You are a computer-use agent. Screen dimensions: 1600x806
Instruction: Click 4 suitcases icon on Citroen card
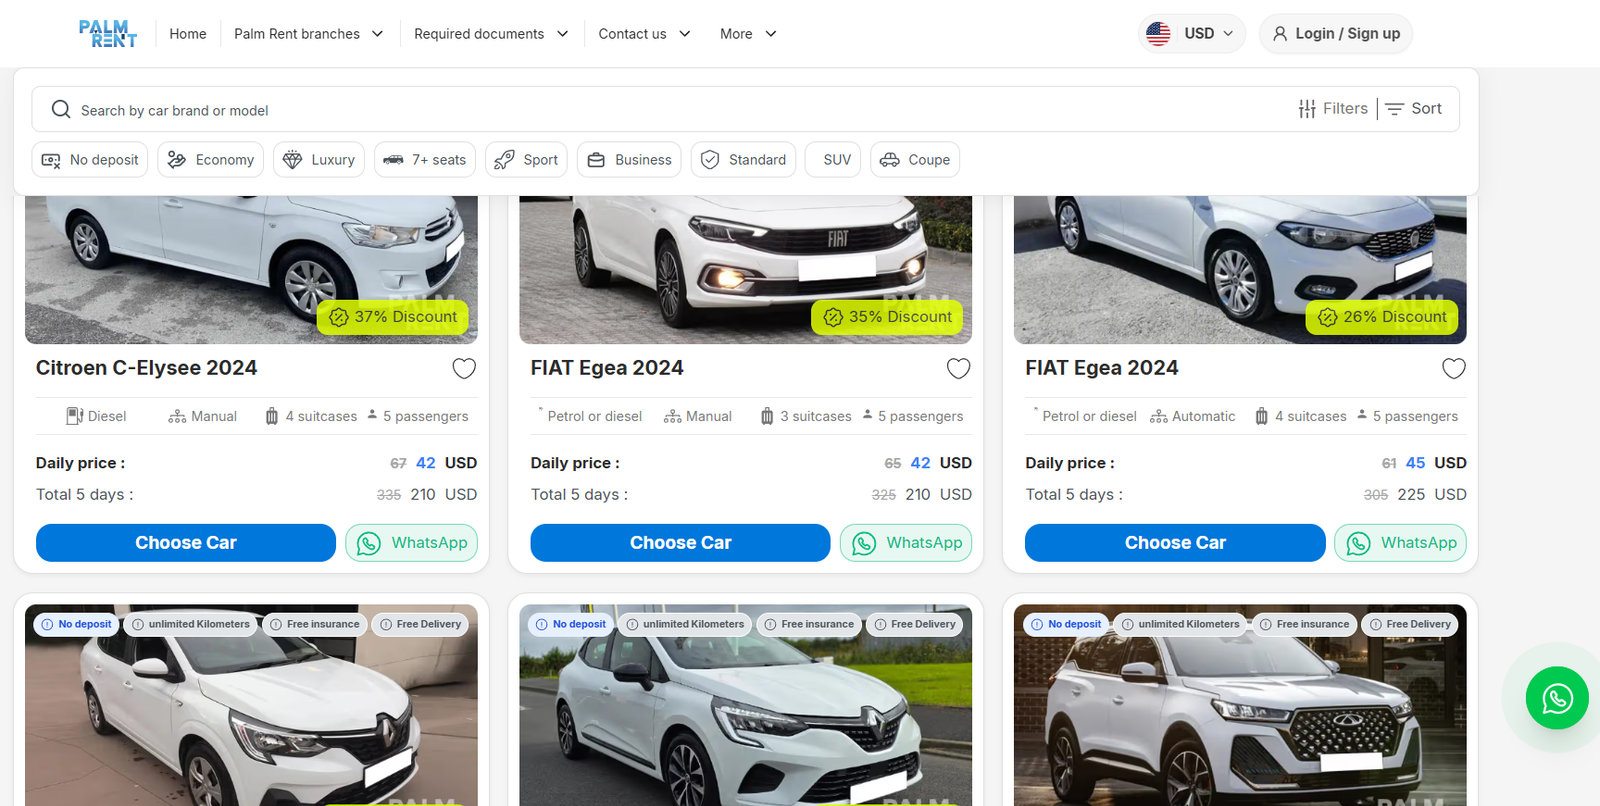(272, 416)
